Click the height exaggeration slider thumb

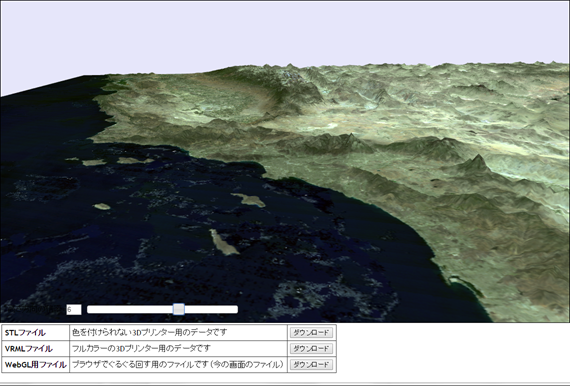click(x=178, y=309)
